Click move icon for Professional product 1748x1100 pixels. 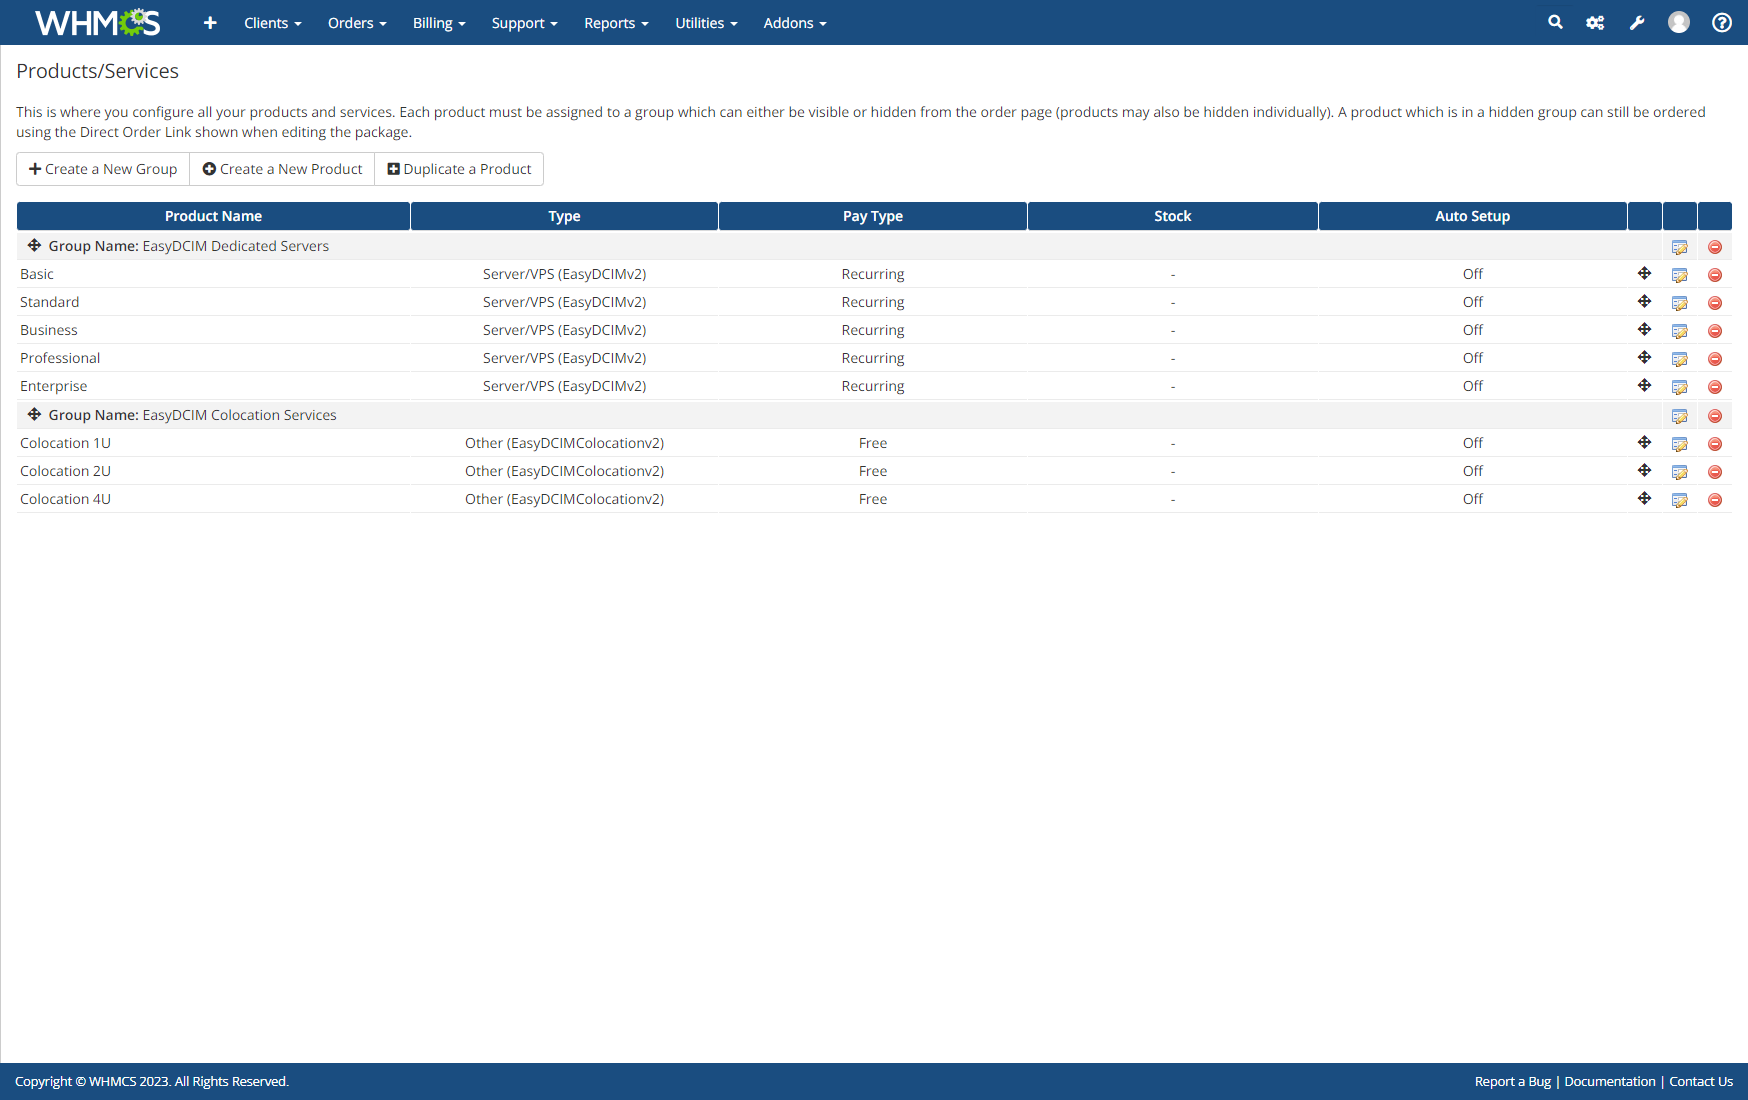tap(1645, 358)
